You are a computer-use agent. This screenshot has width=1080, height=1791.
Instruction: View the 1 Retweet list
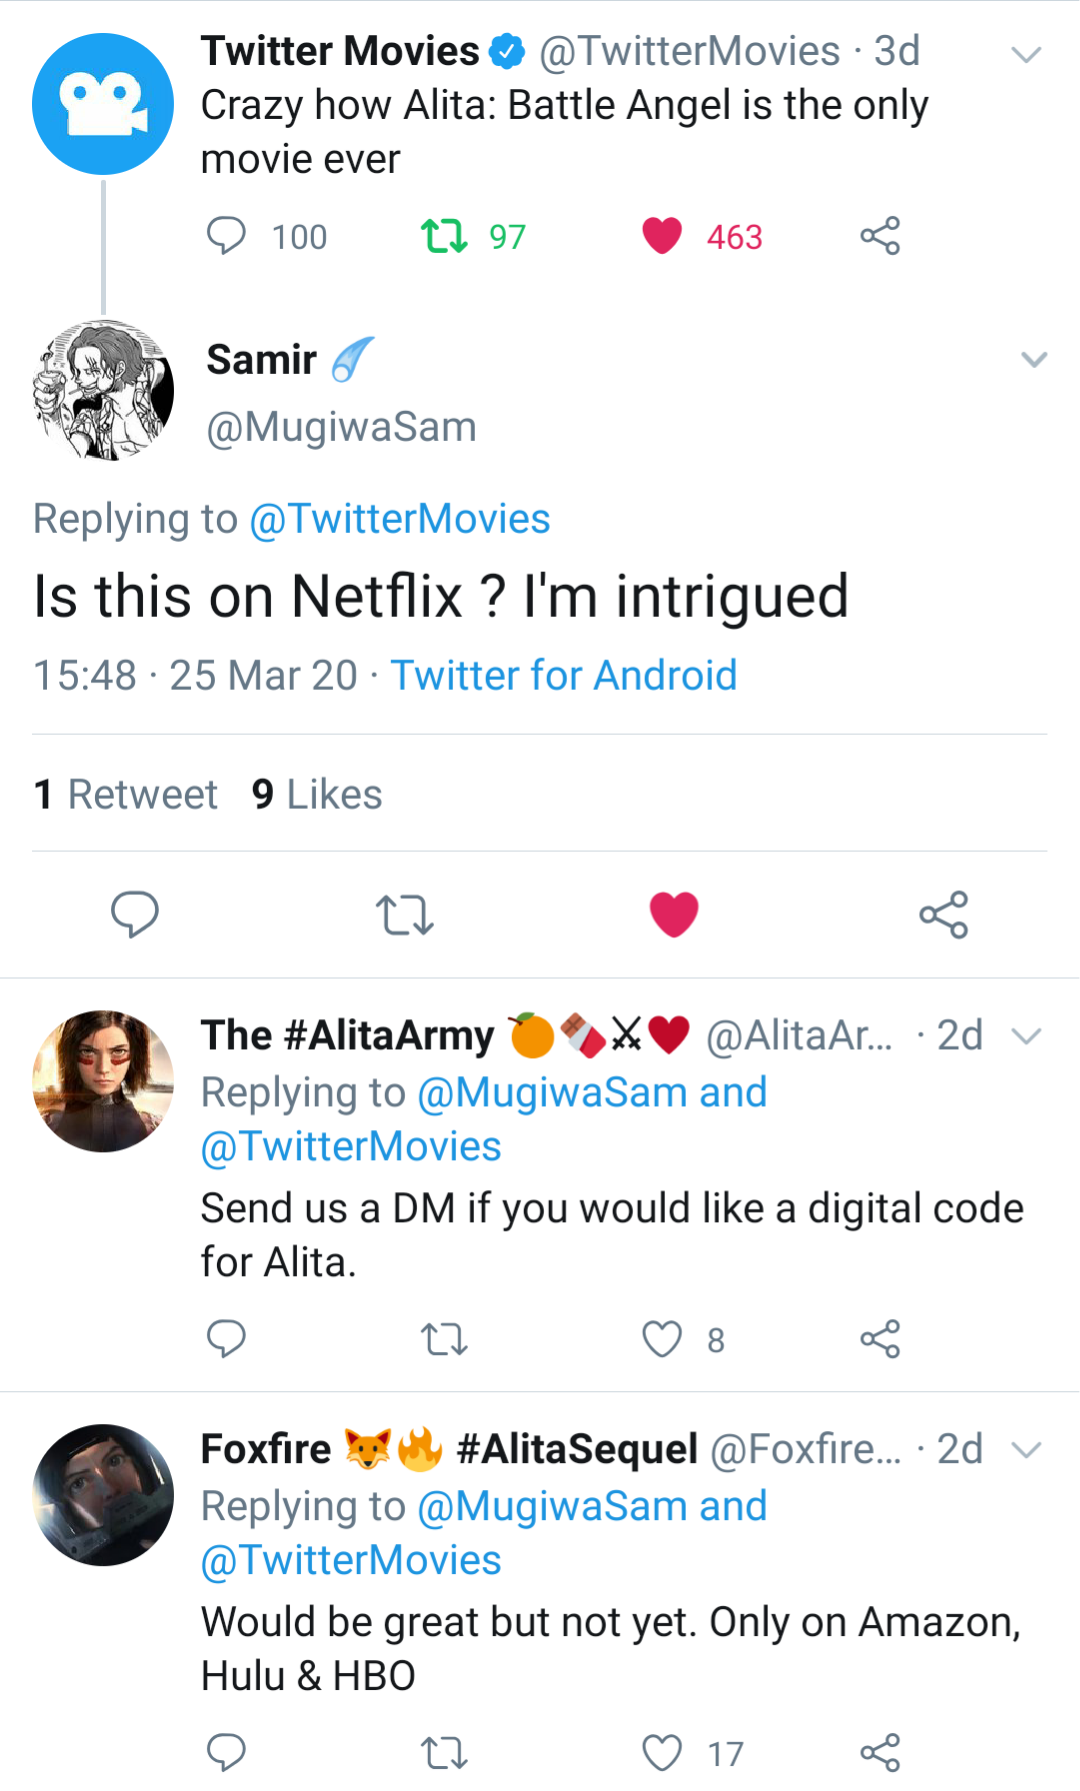pos(125,795)
